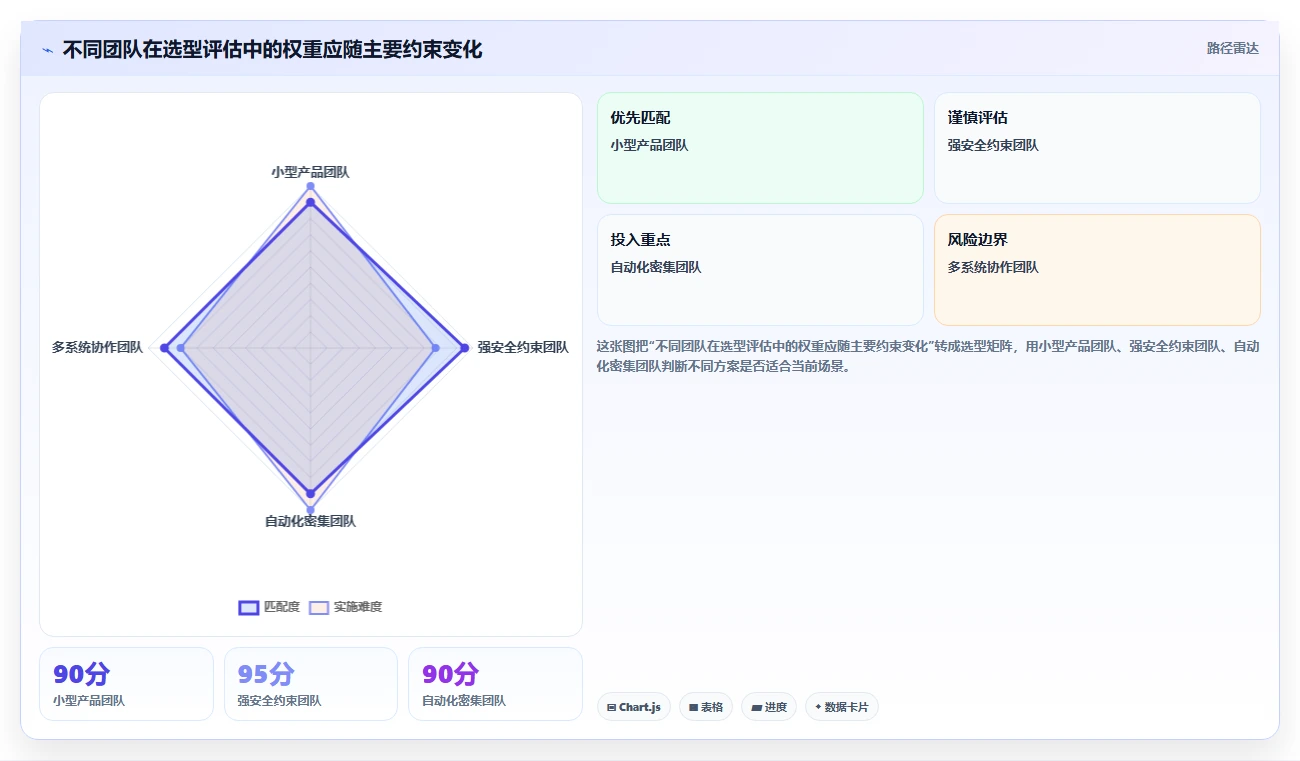Click the 90分 自动化密集团队 score card

tap(495, 684)
